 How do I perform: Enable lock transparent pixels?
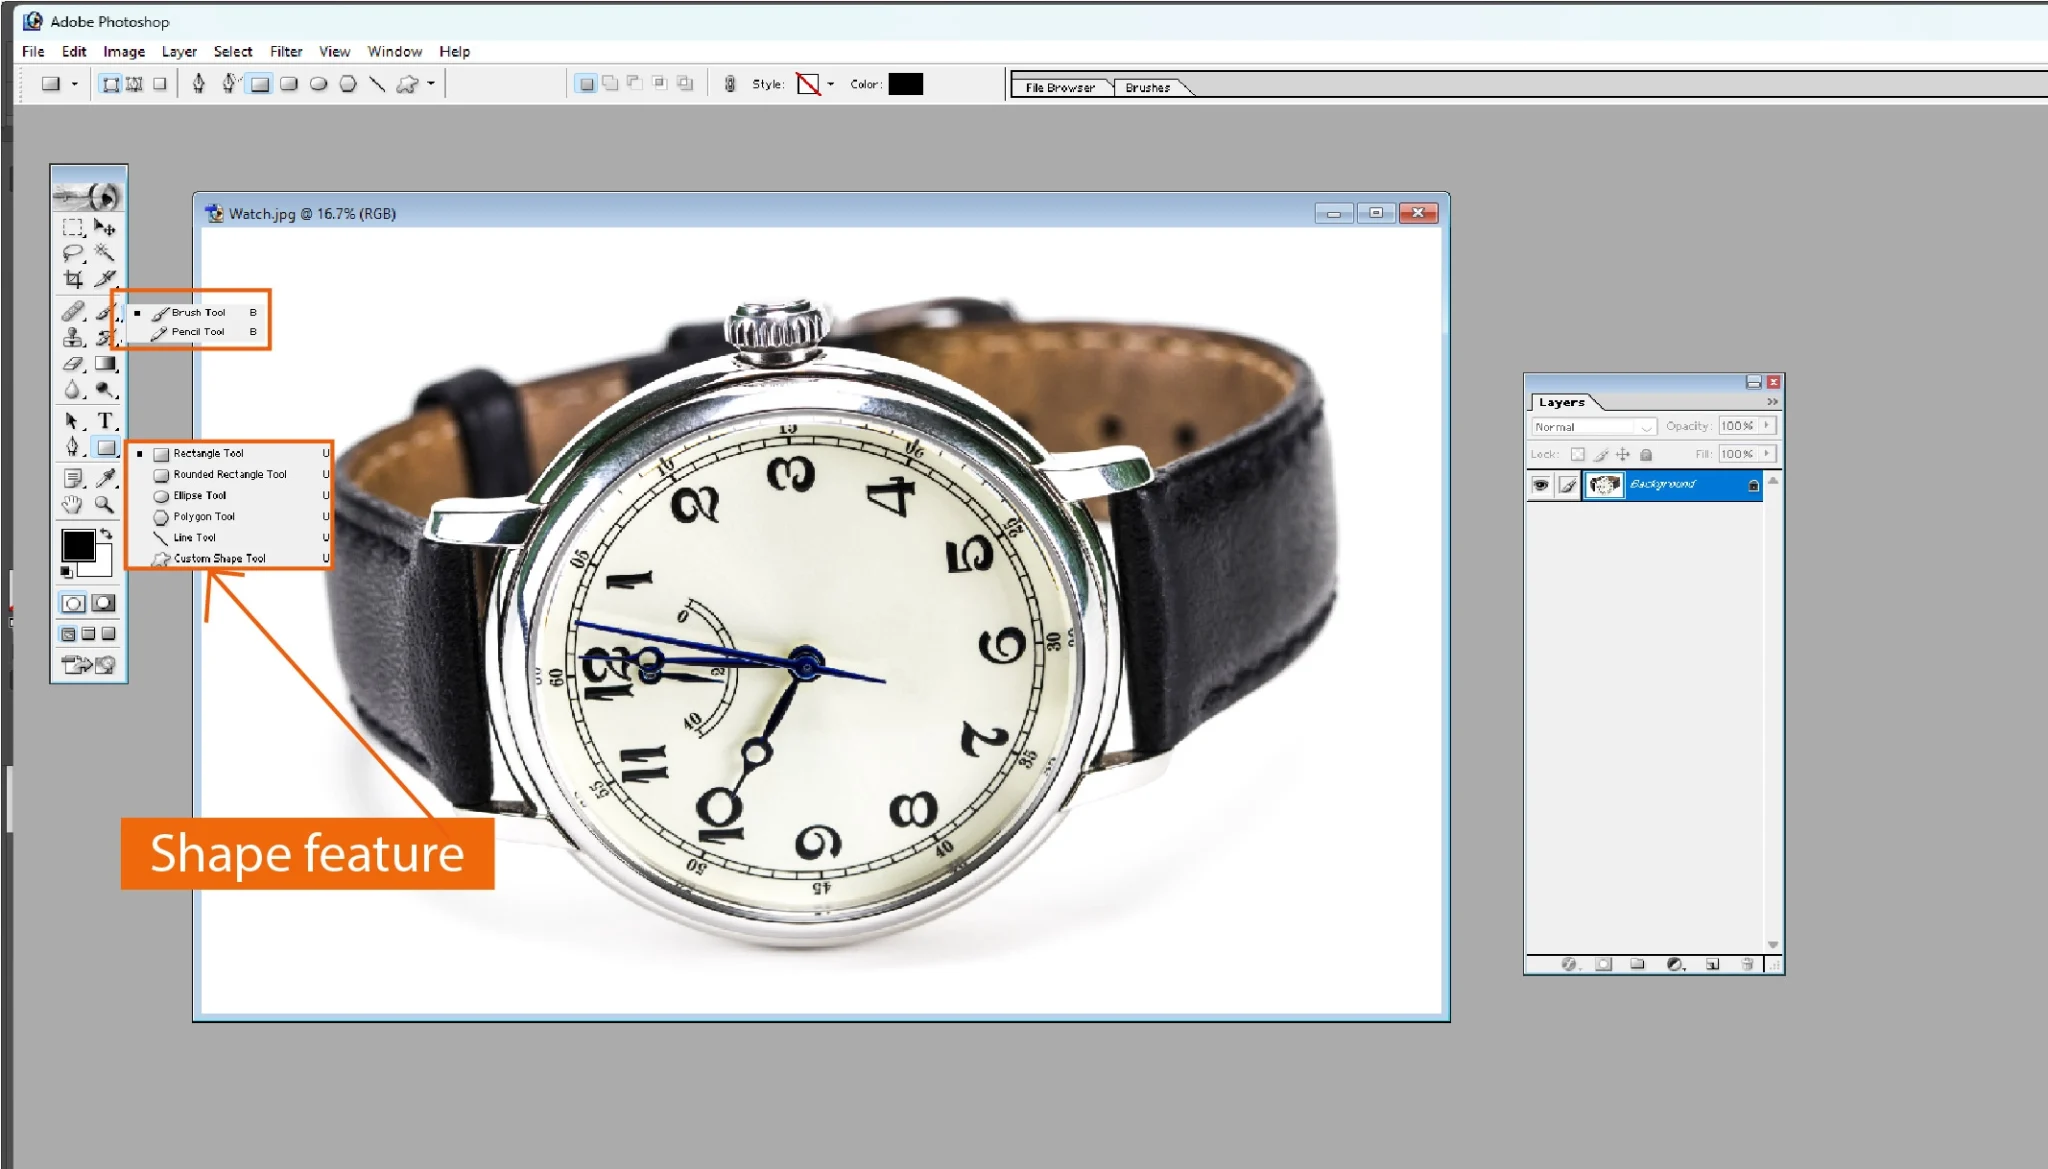[1577, 454]
